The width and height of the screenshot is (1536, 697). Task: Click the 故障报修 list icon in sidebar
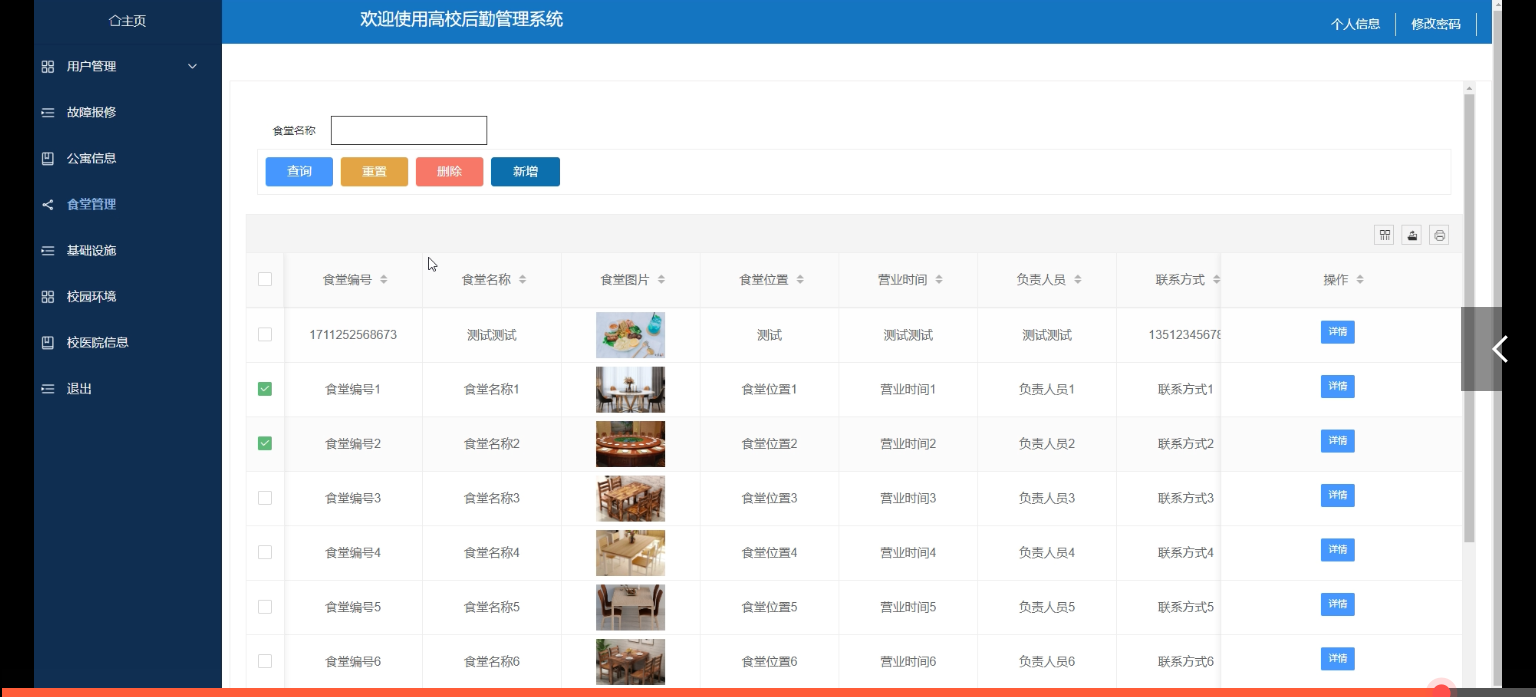48,113
